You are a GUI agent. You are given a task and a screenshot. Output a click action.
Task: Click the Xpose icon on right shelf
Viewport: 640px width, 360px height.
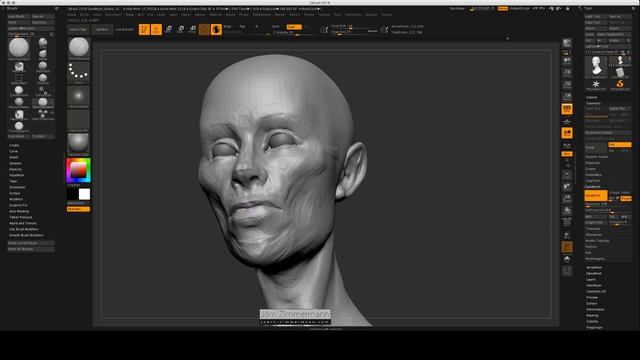[567, 271]
